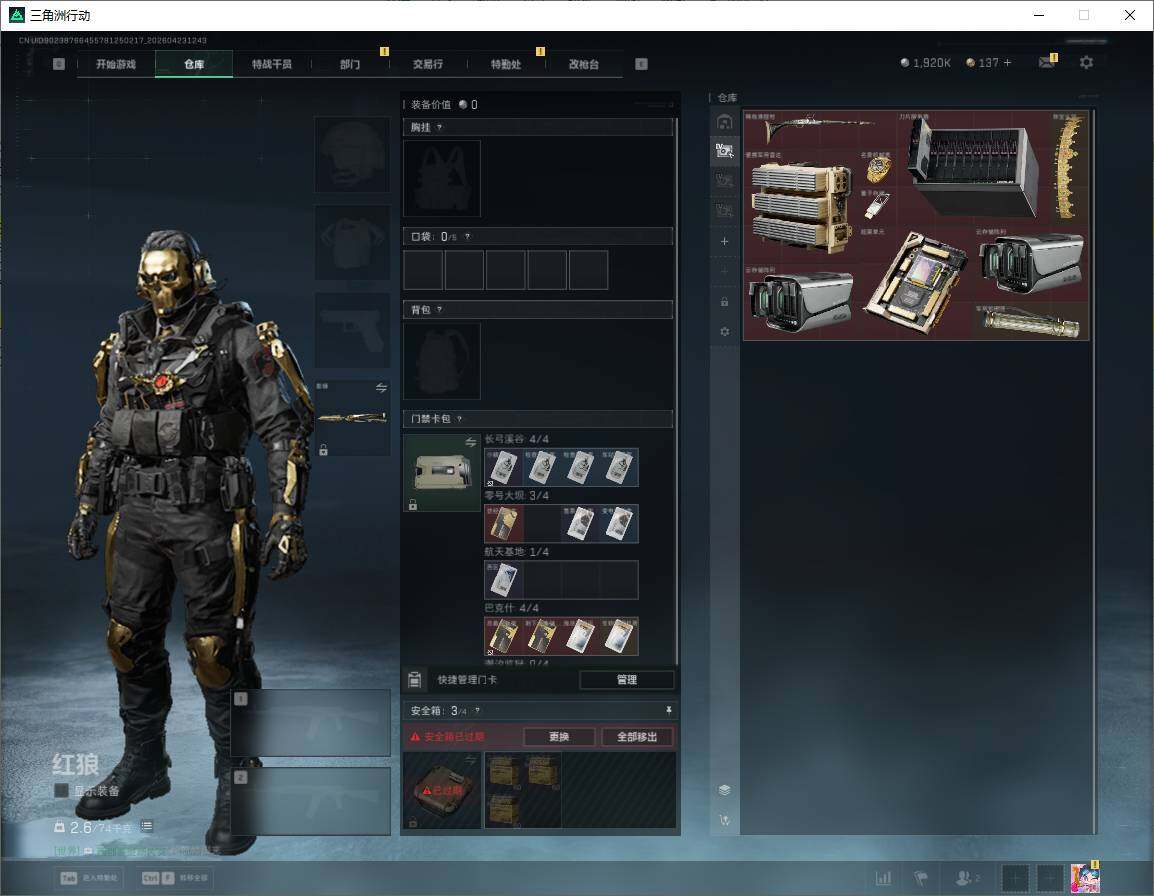Select the 仓库 tab
The width and height of the screenshot is (1154, 896).
(x=194, y=64)
